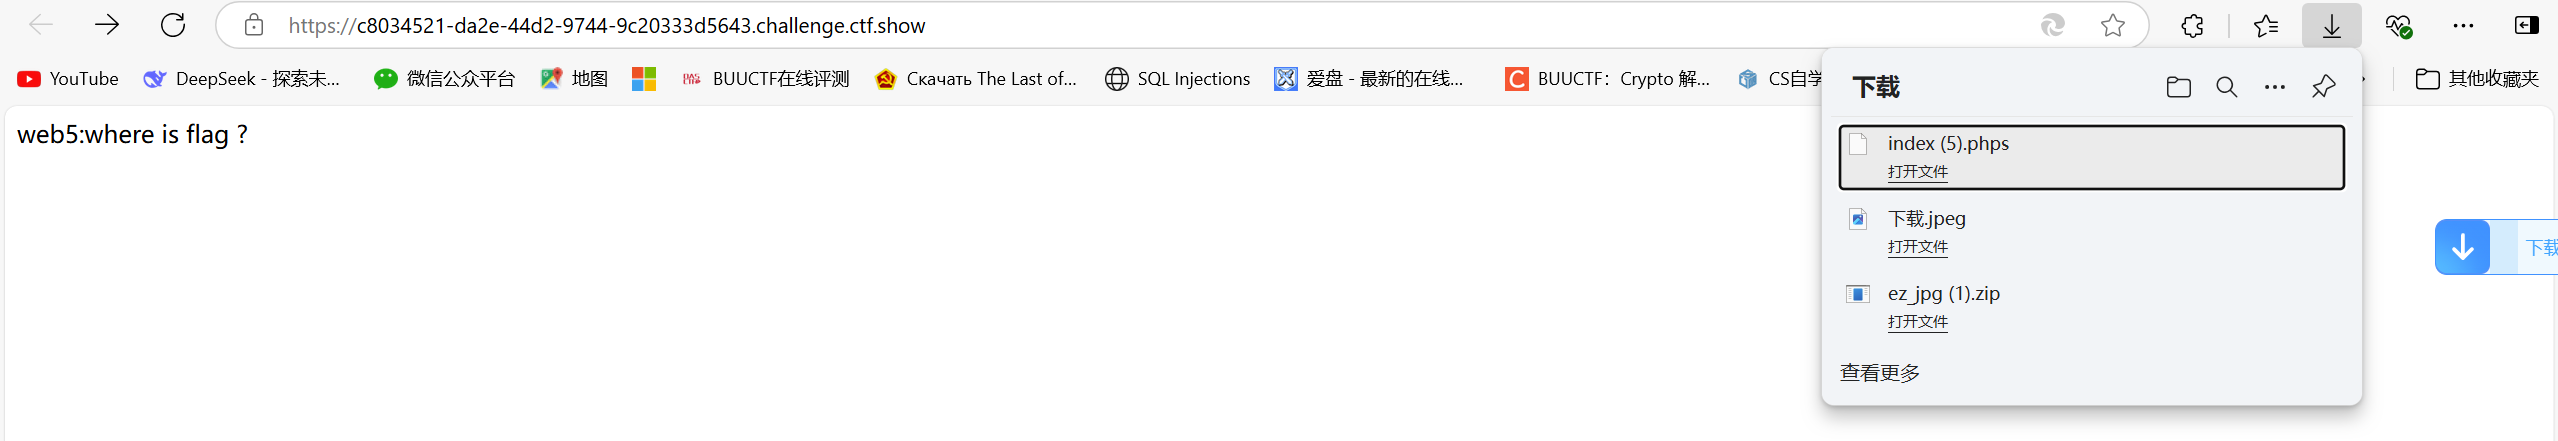Image resolution: width=2558 pixels, height=441 pixels.
Task: Toggle the sidebar pane icon
Action: pyautogui.click(x=2527, y=26)
